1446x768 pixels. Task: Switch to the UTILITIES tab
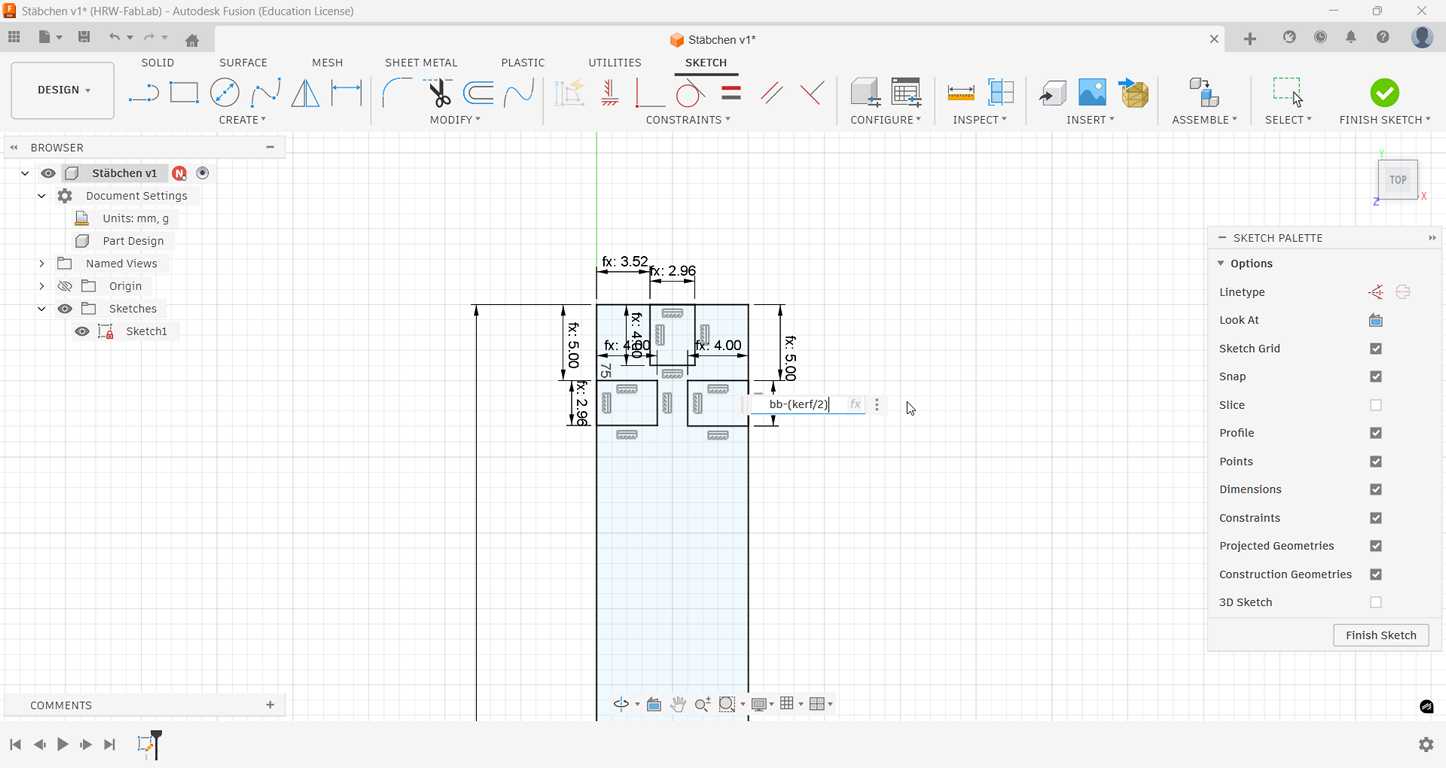point(615,62)
